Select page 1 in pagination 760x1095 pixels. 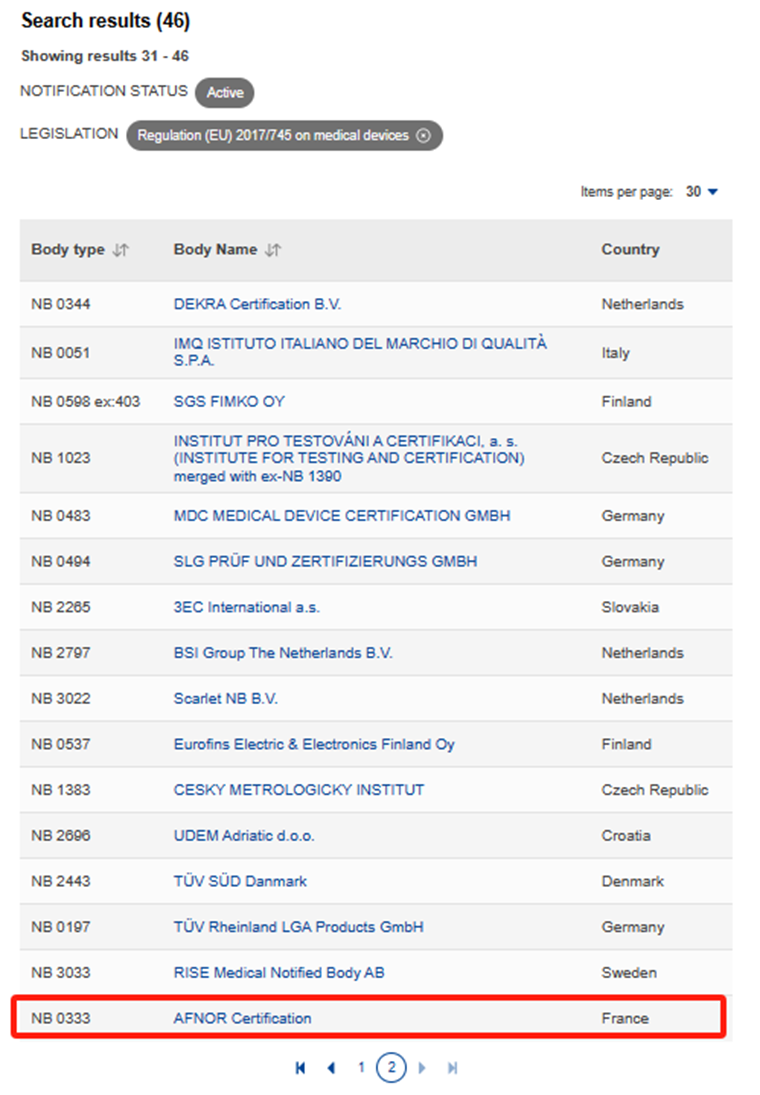(x=361, y=1068)
